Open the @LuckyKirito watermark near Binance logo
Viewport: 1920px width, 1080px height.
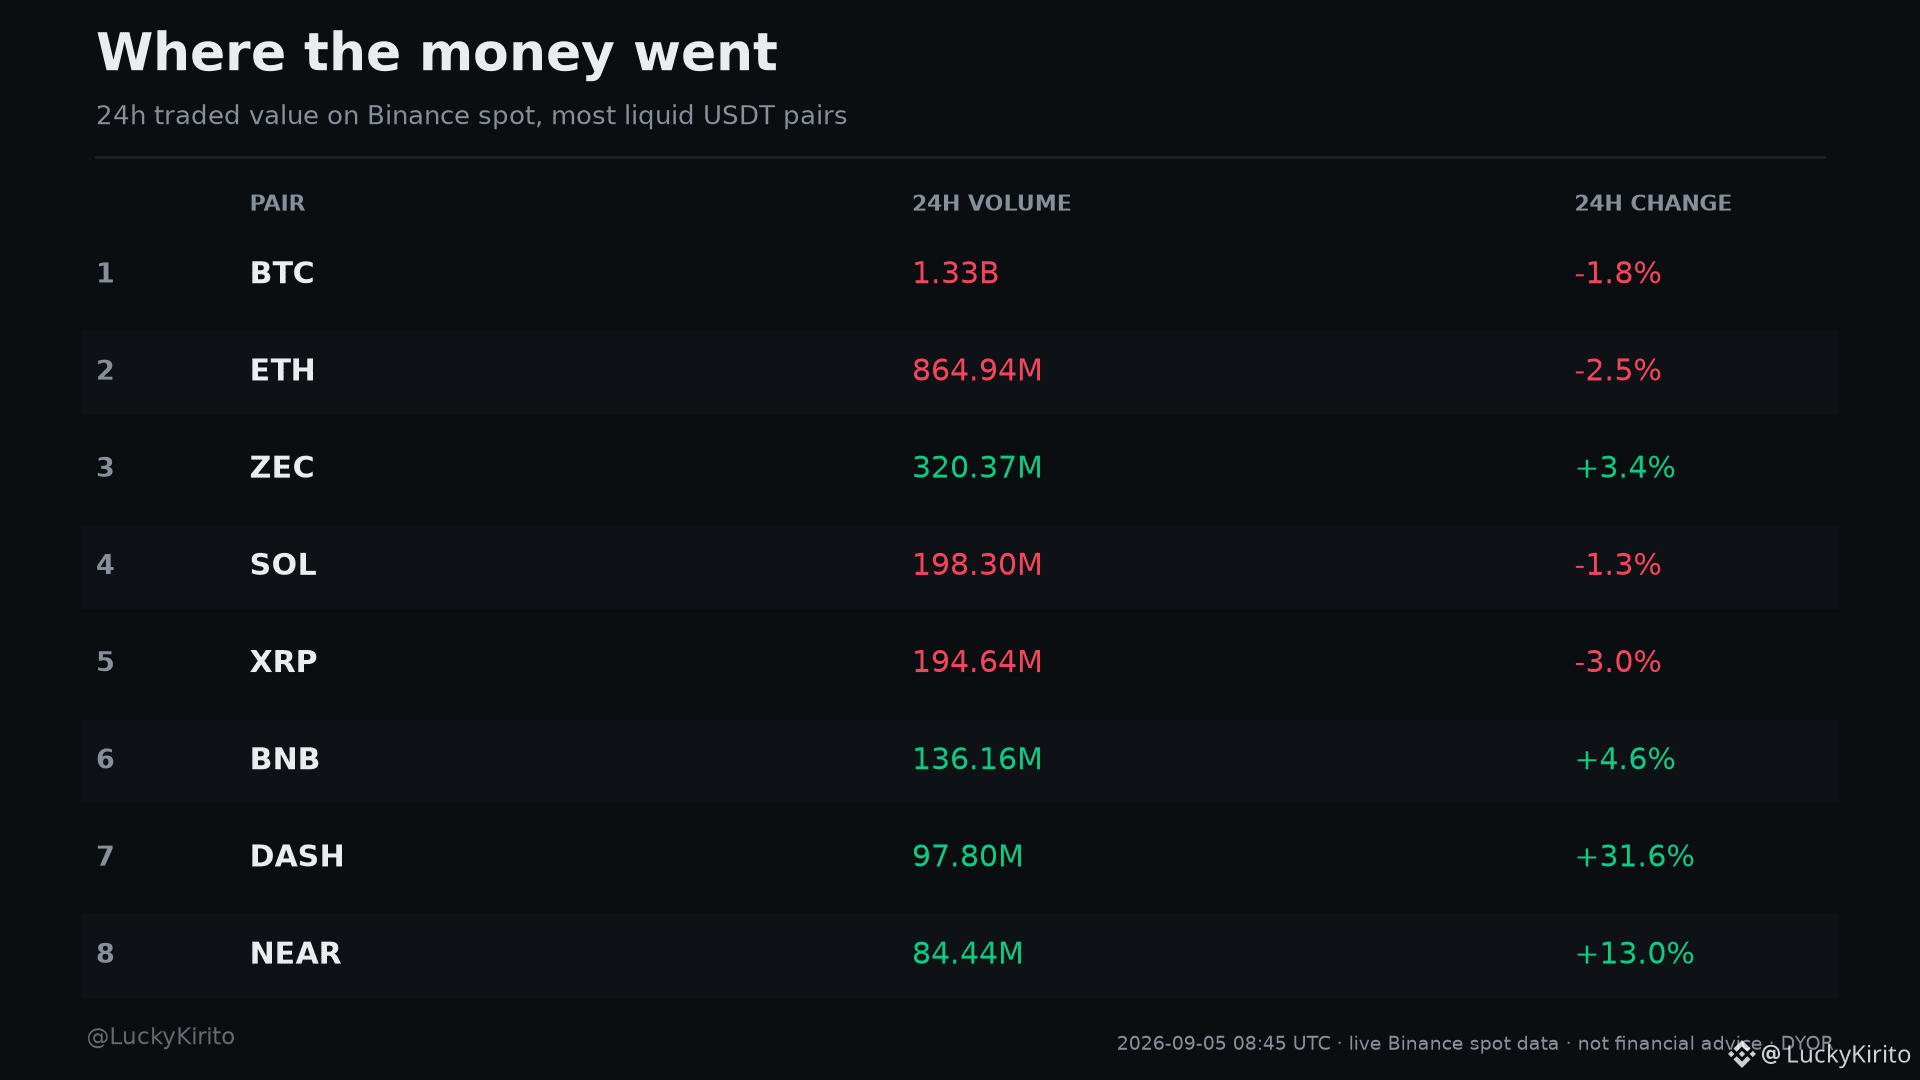click(x=1836, y=1054)
